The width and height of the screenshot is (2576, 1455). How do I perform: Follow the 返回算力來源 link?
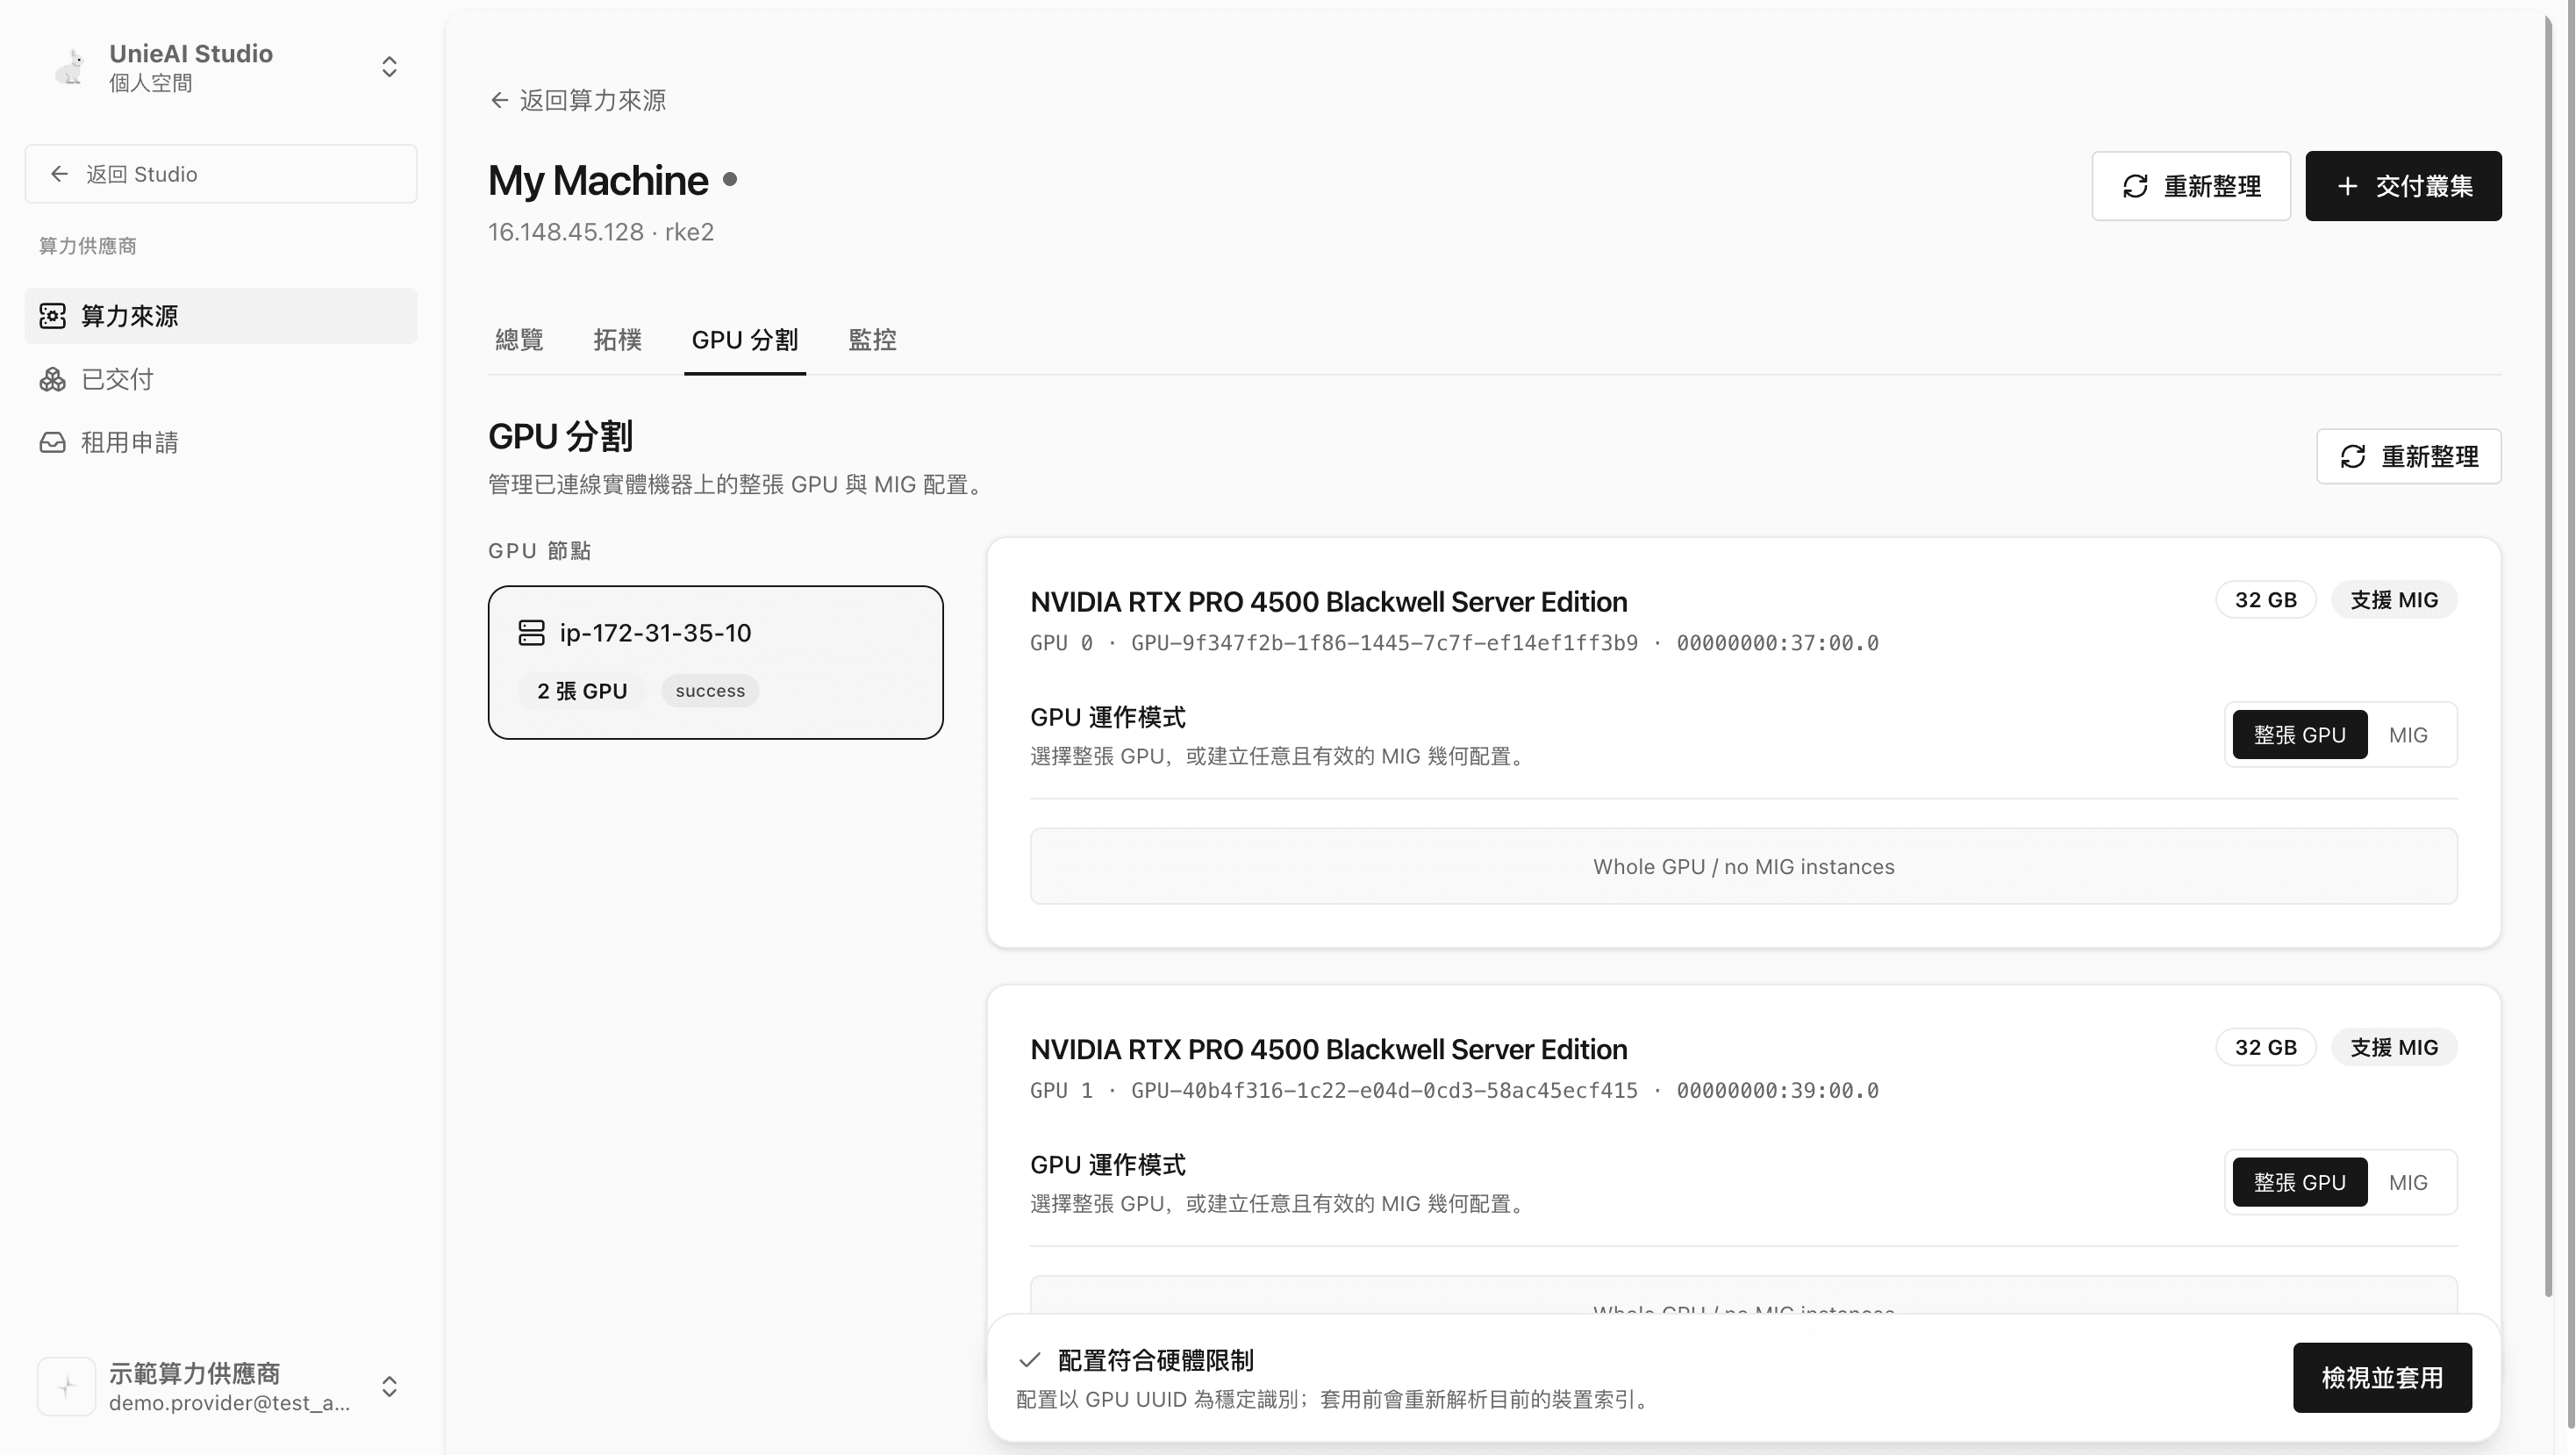(x=578, y=100)
